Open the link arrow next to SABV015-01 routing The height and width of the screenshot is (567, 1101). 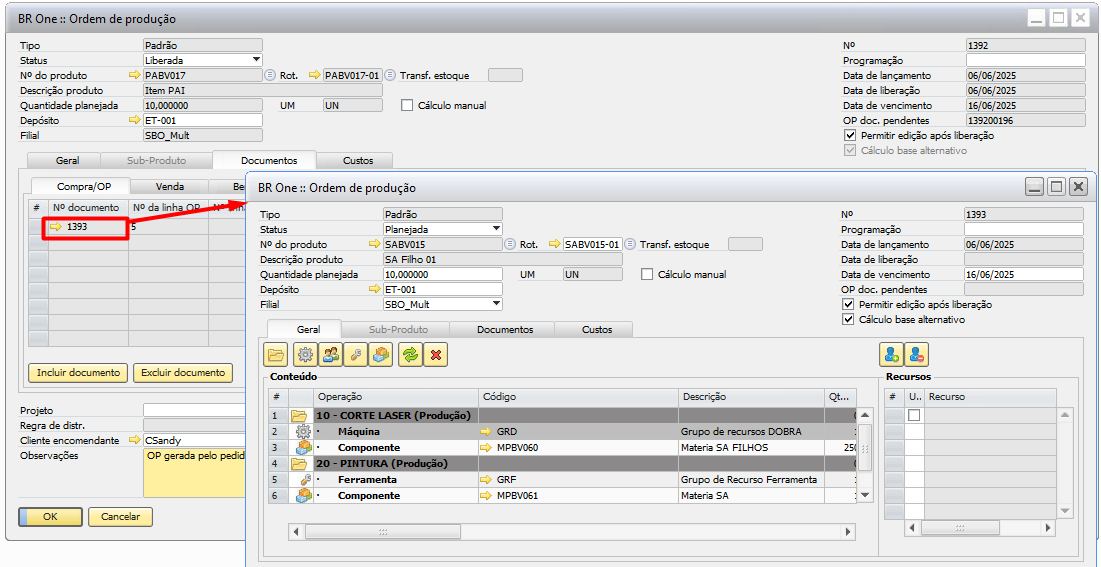(555, 245)
